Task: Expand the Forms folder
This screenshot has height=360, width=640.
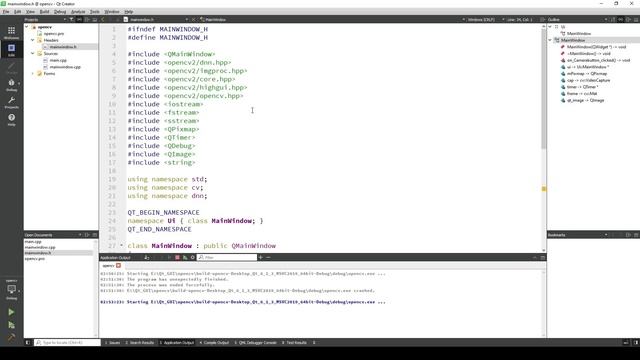Action: (x=33, y=73)
